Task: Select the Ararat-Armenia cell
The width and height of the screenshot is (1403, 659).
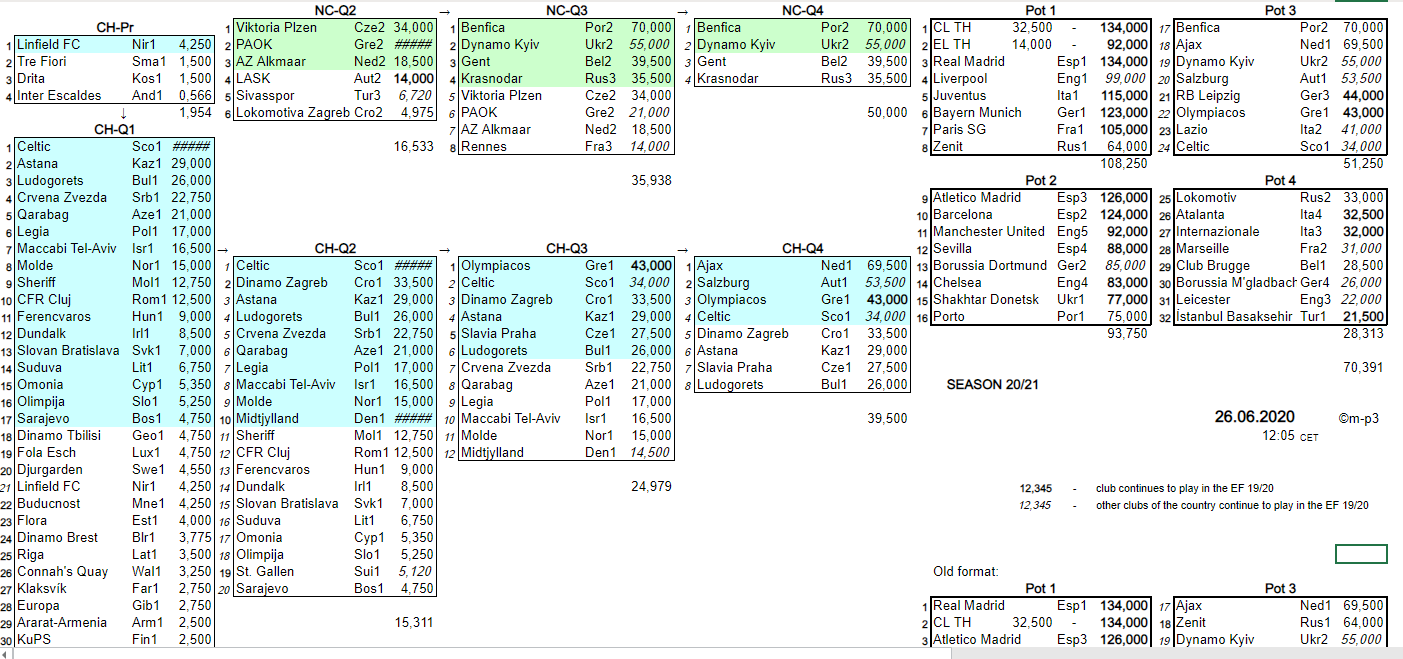Action: point(62,623)
